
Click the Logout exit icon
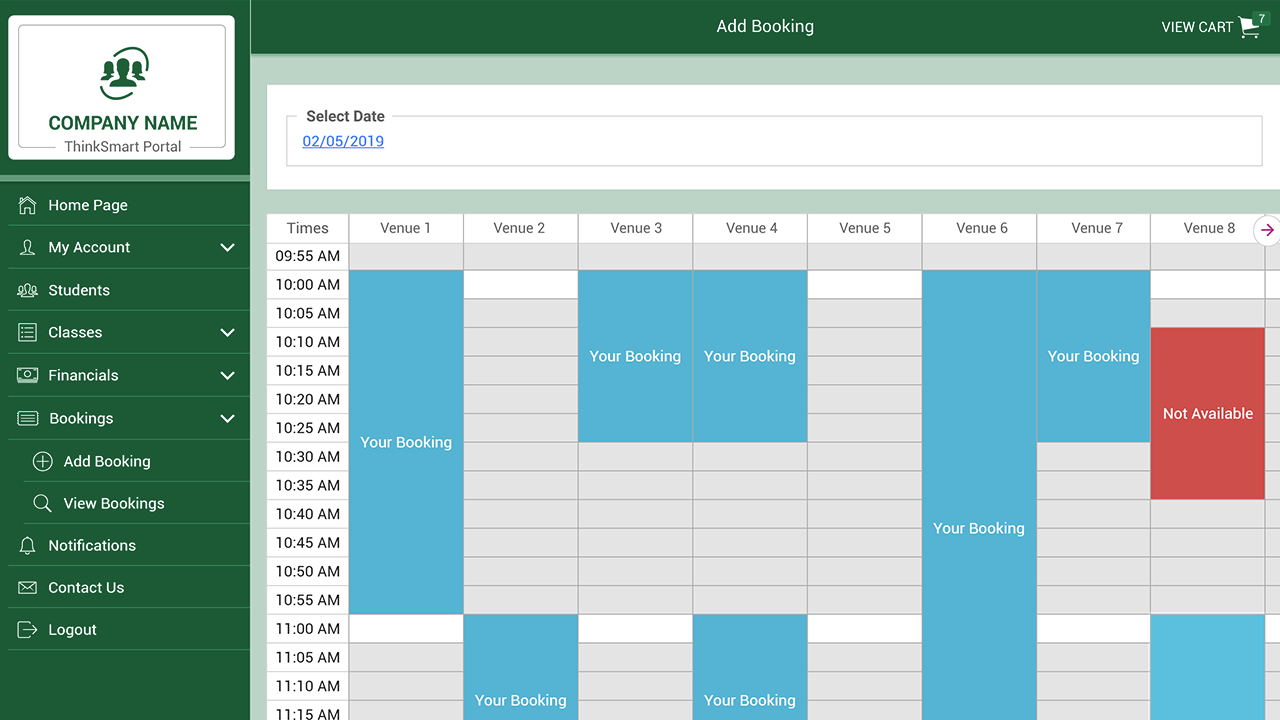click(x=28, y=630)
